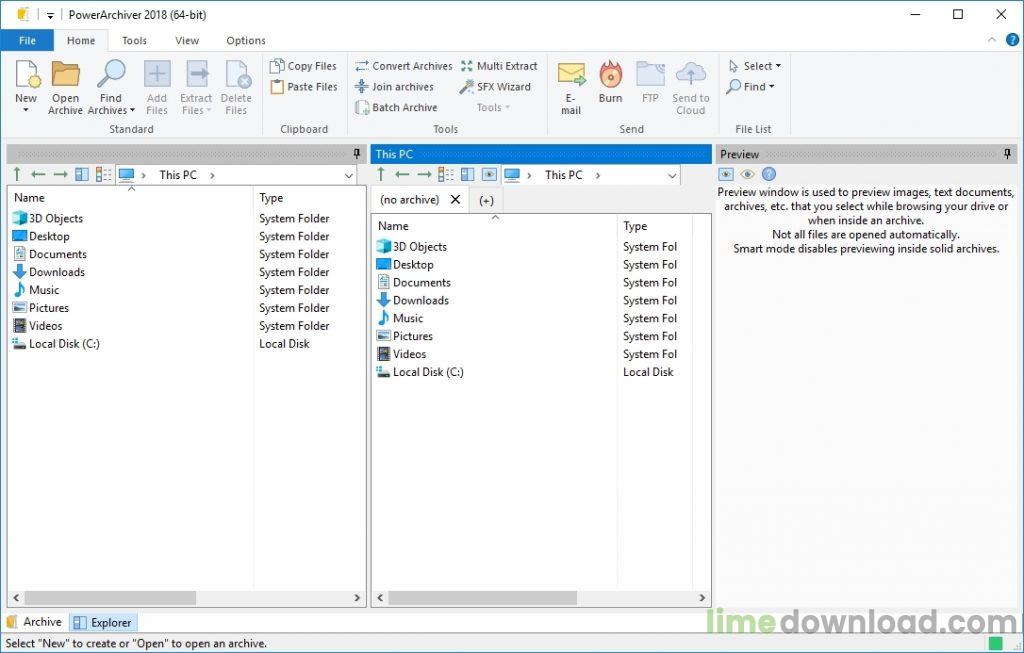1024x653 pixels.
Task: Toggle the details view icon in left pane
Action: click(104, 174)
